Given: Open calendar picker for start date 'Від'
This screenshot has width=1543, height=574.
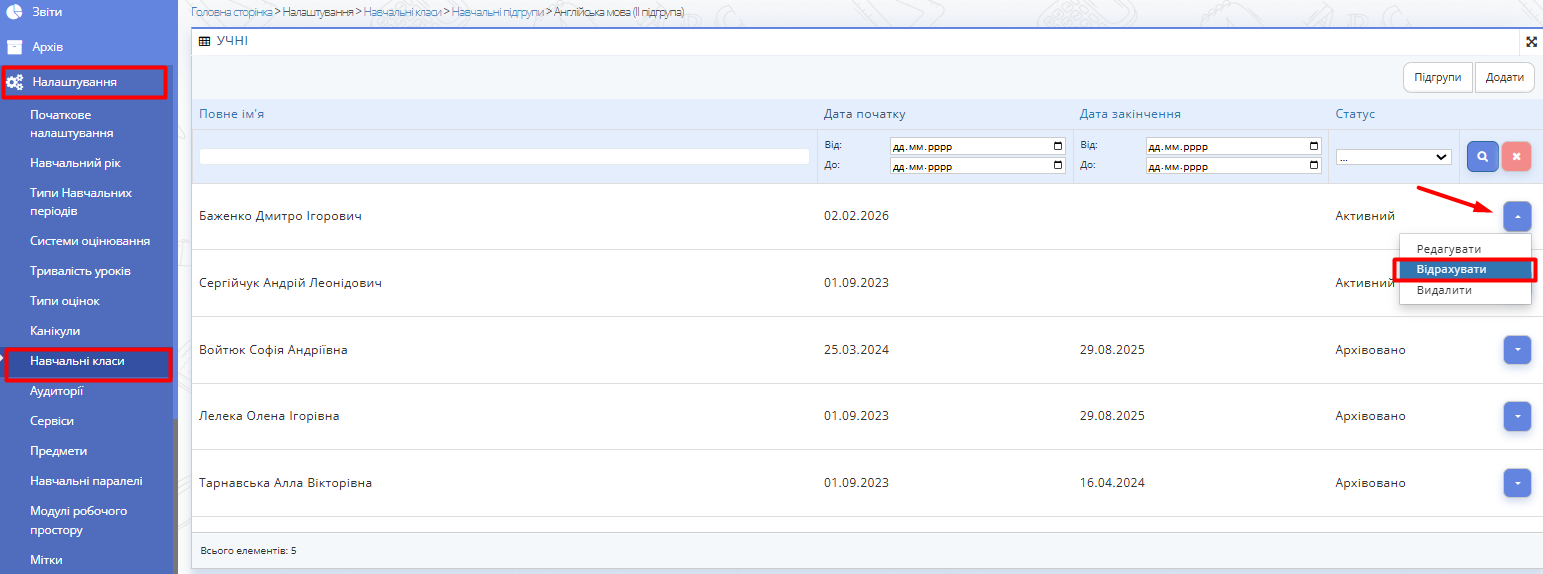Looking at the screenshot, I should [1058, 146].
